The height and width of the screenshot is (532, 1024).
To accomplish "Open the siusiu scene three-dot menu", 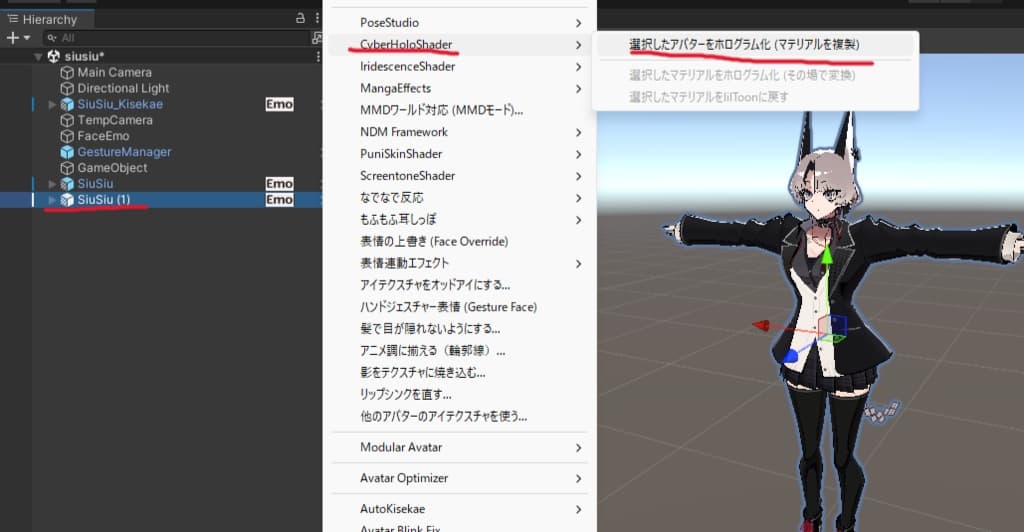I will click(x=317, y=57).
